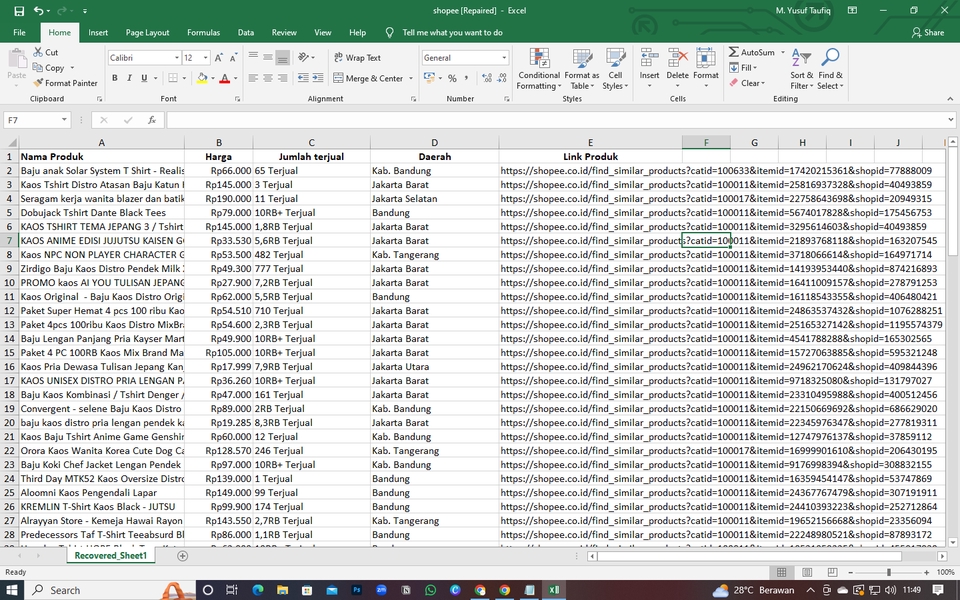Image resolution: width=960 pixels, height=600 pixels.
Task: Click the Font Color red A
Action: pyautogui.click(x=225, y=78)
